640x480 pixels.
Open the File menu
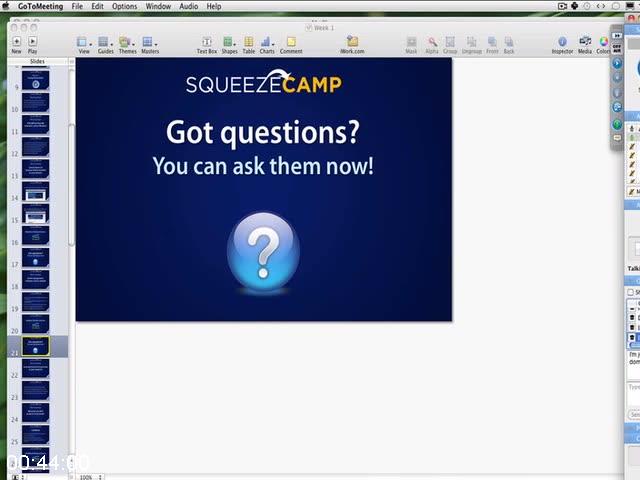[77, 6]
